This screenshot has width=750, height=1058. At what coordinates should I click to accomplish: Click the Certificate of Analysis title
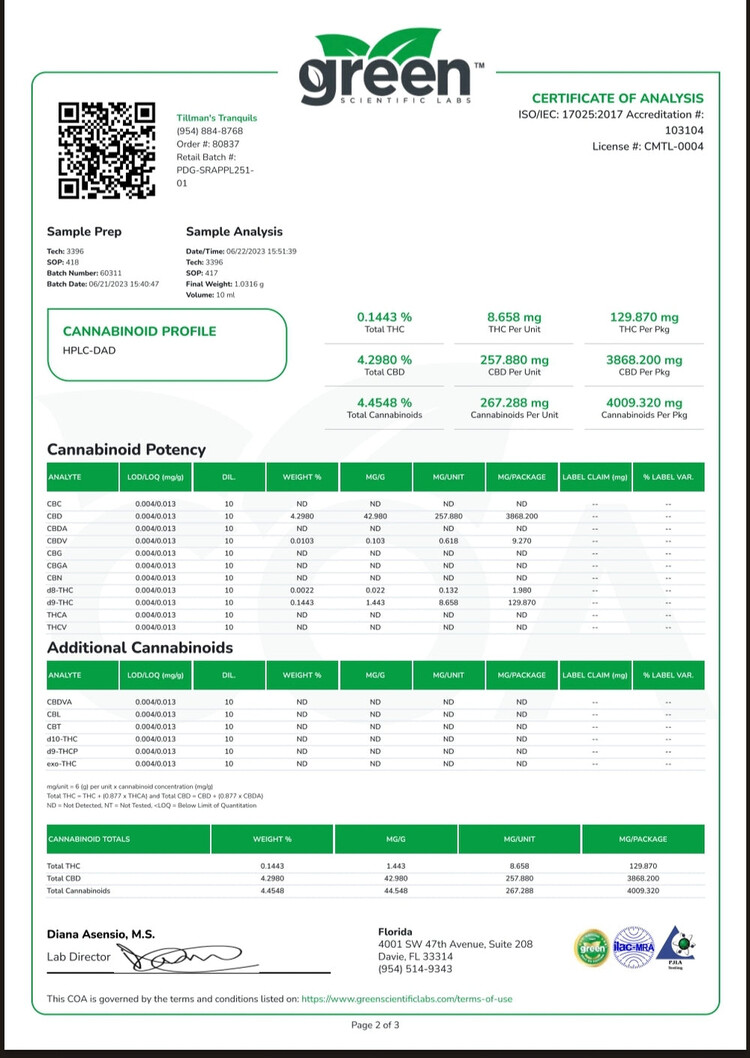(617, 98)
